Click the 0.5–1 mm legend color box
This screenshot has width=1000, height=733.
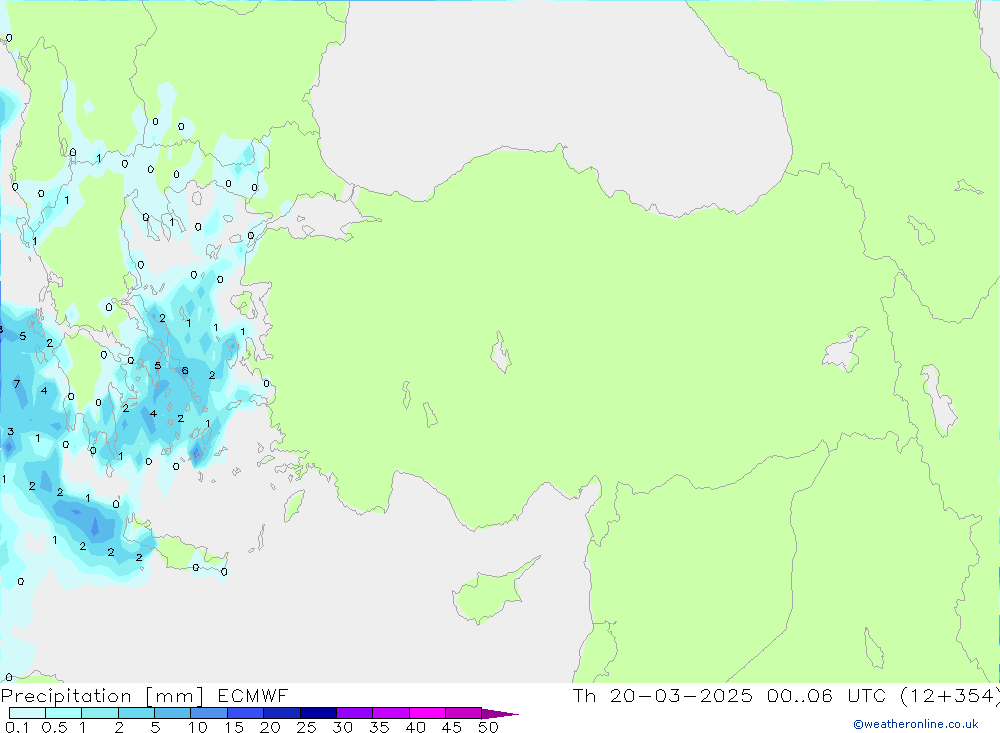click(63, 713)
